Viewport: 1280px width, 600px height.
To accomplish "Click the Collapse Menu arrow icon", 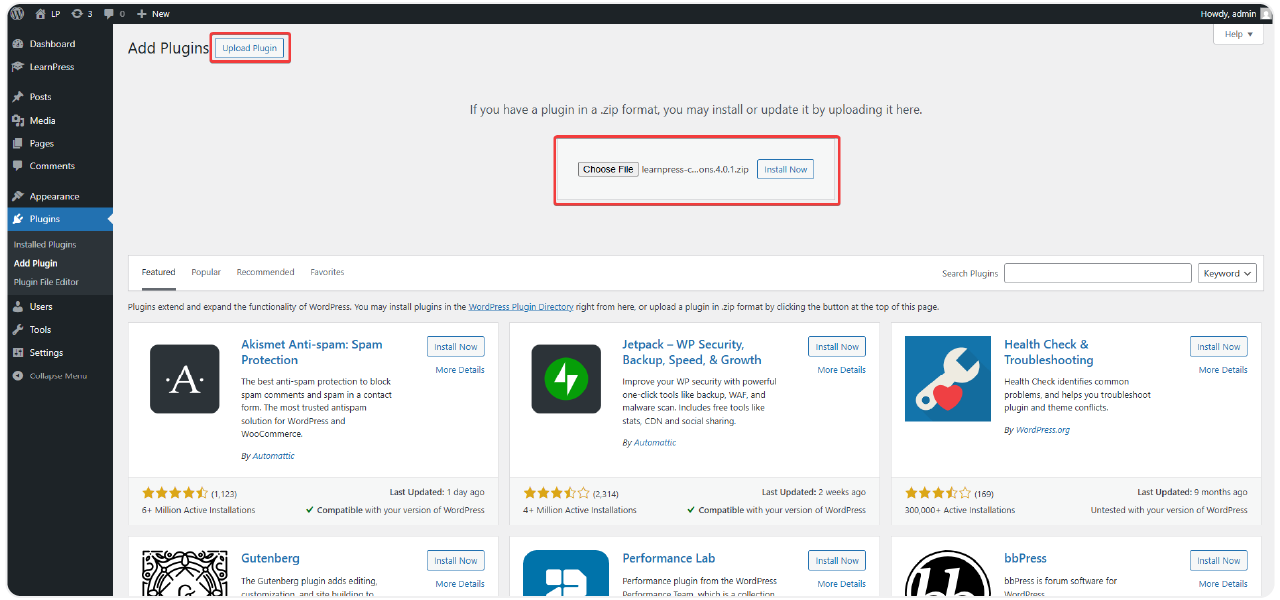I will (18, 376).
